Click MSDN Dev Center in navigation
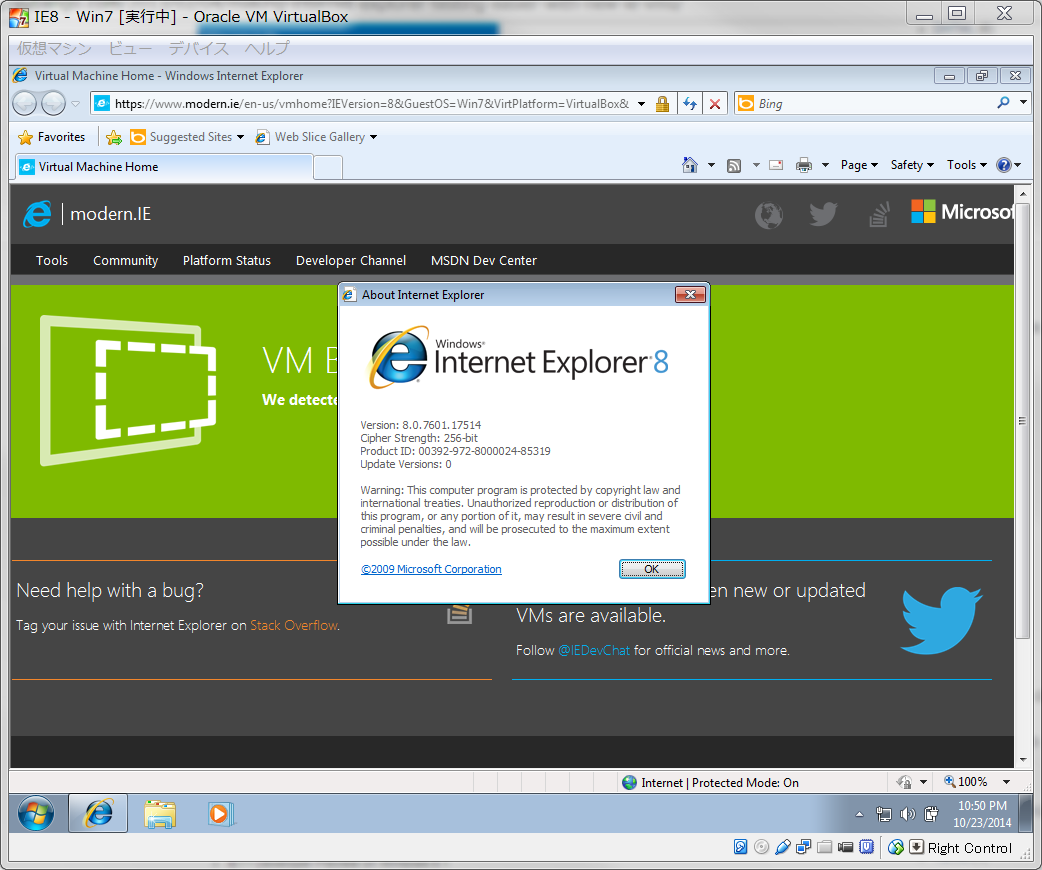Screen dimensions: 1042x870 (x=484, y=261)
